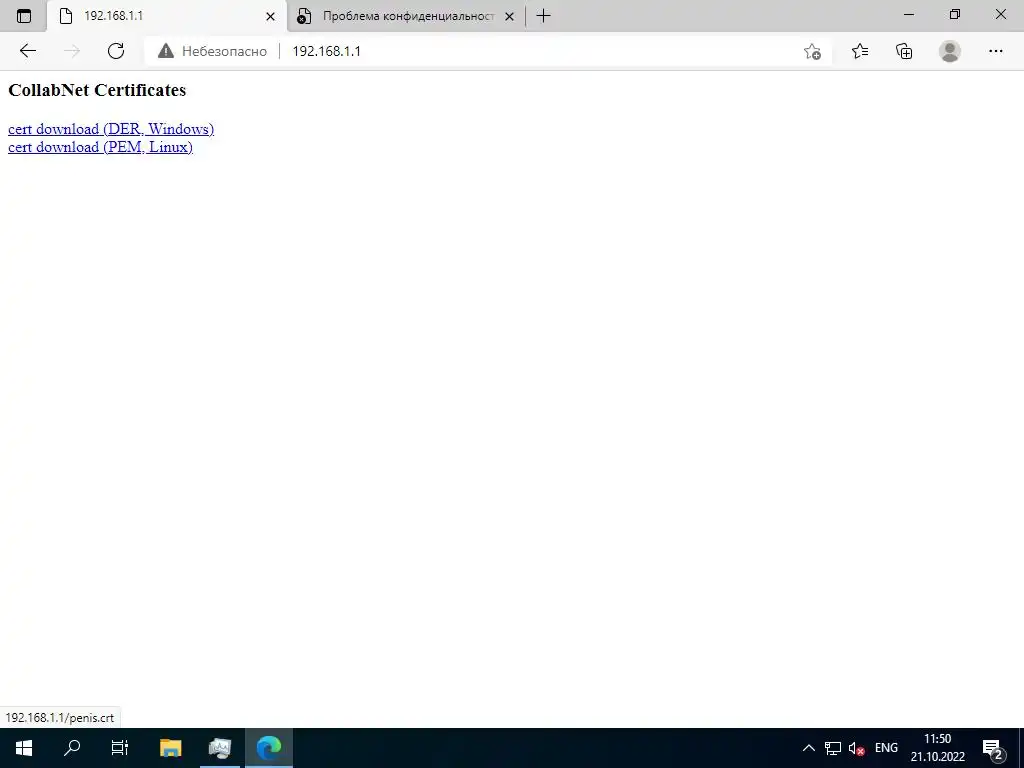This screenshot has width=1024, height=768.
Task: Open the notification center
Action: [993, 748]
